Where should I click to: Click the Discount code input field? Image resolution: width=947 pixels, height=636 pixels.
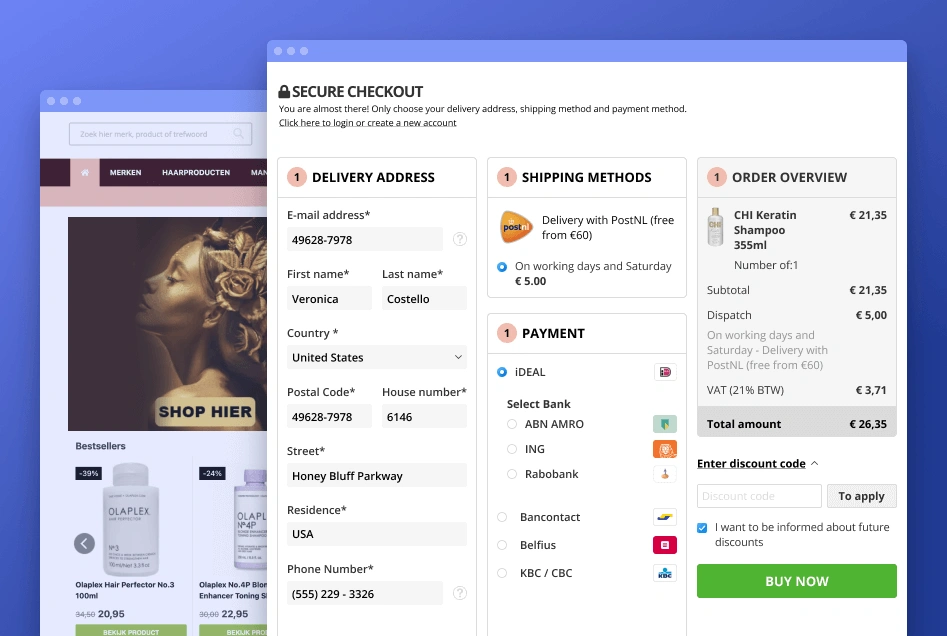[x=759, y=496]
